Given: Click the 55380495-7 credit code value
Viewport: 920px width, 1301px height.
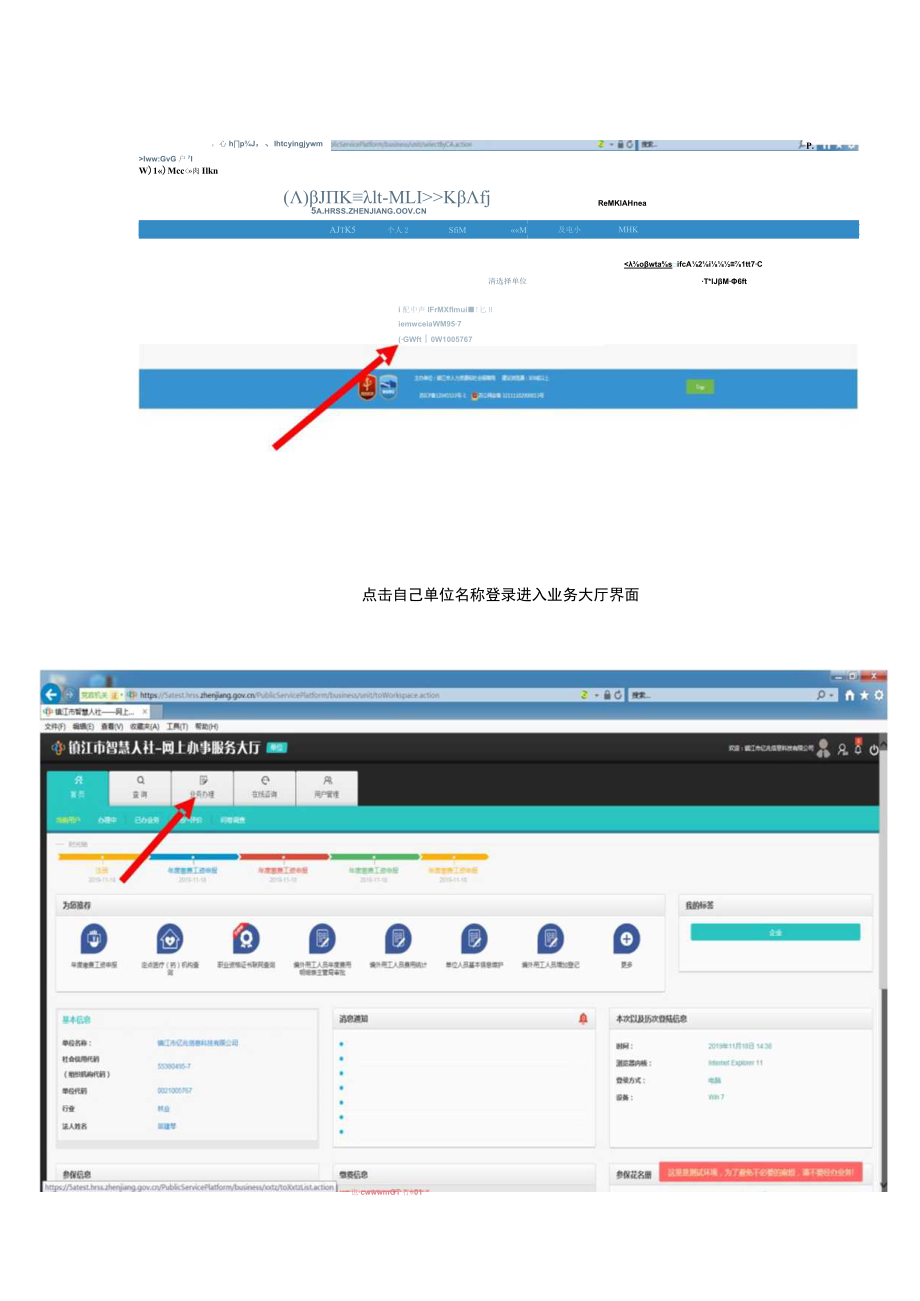Looking at the screenshot, I should coord(172,1066).
